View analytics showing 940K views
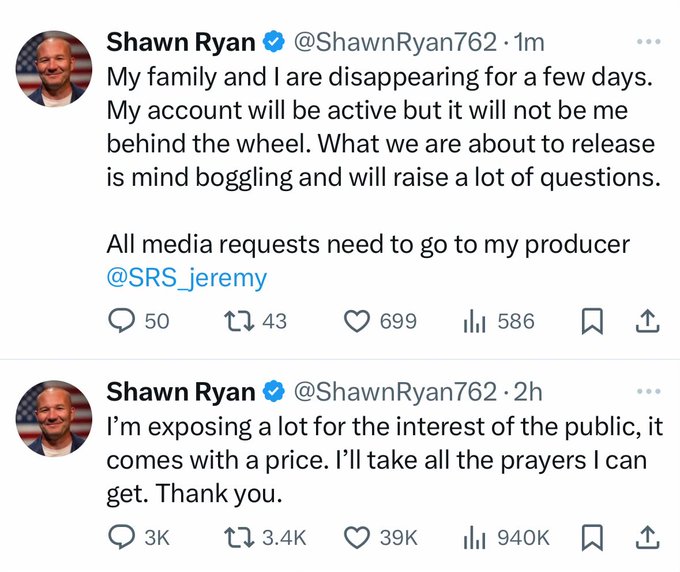Image resolution: width=680 pixels, height=572 pixels. 473,537
